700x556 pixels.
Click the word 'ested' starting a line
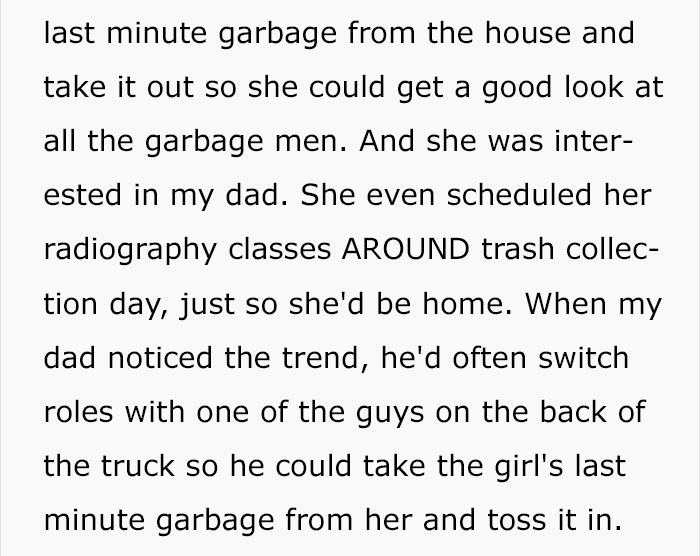83,196
